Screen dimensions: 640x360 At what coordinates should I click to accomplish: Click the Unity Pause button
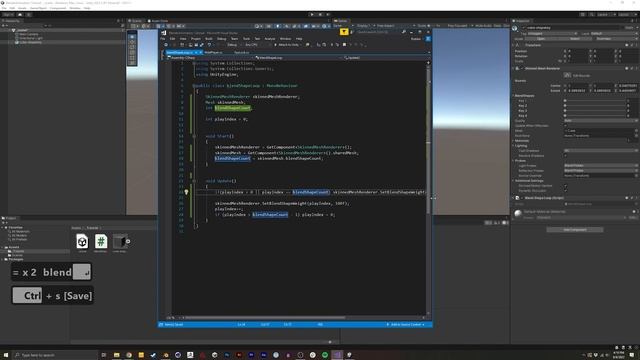tap(320, 14)
